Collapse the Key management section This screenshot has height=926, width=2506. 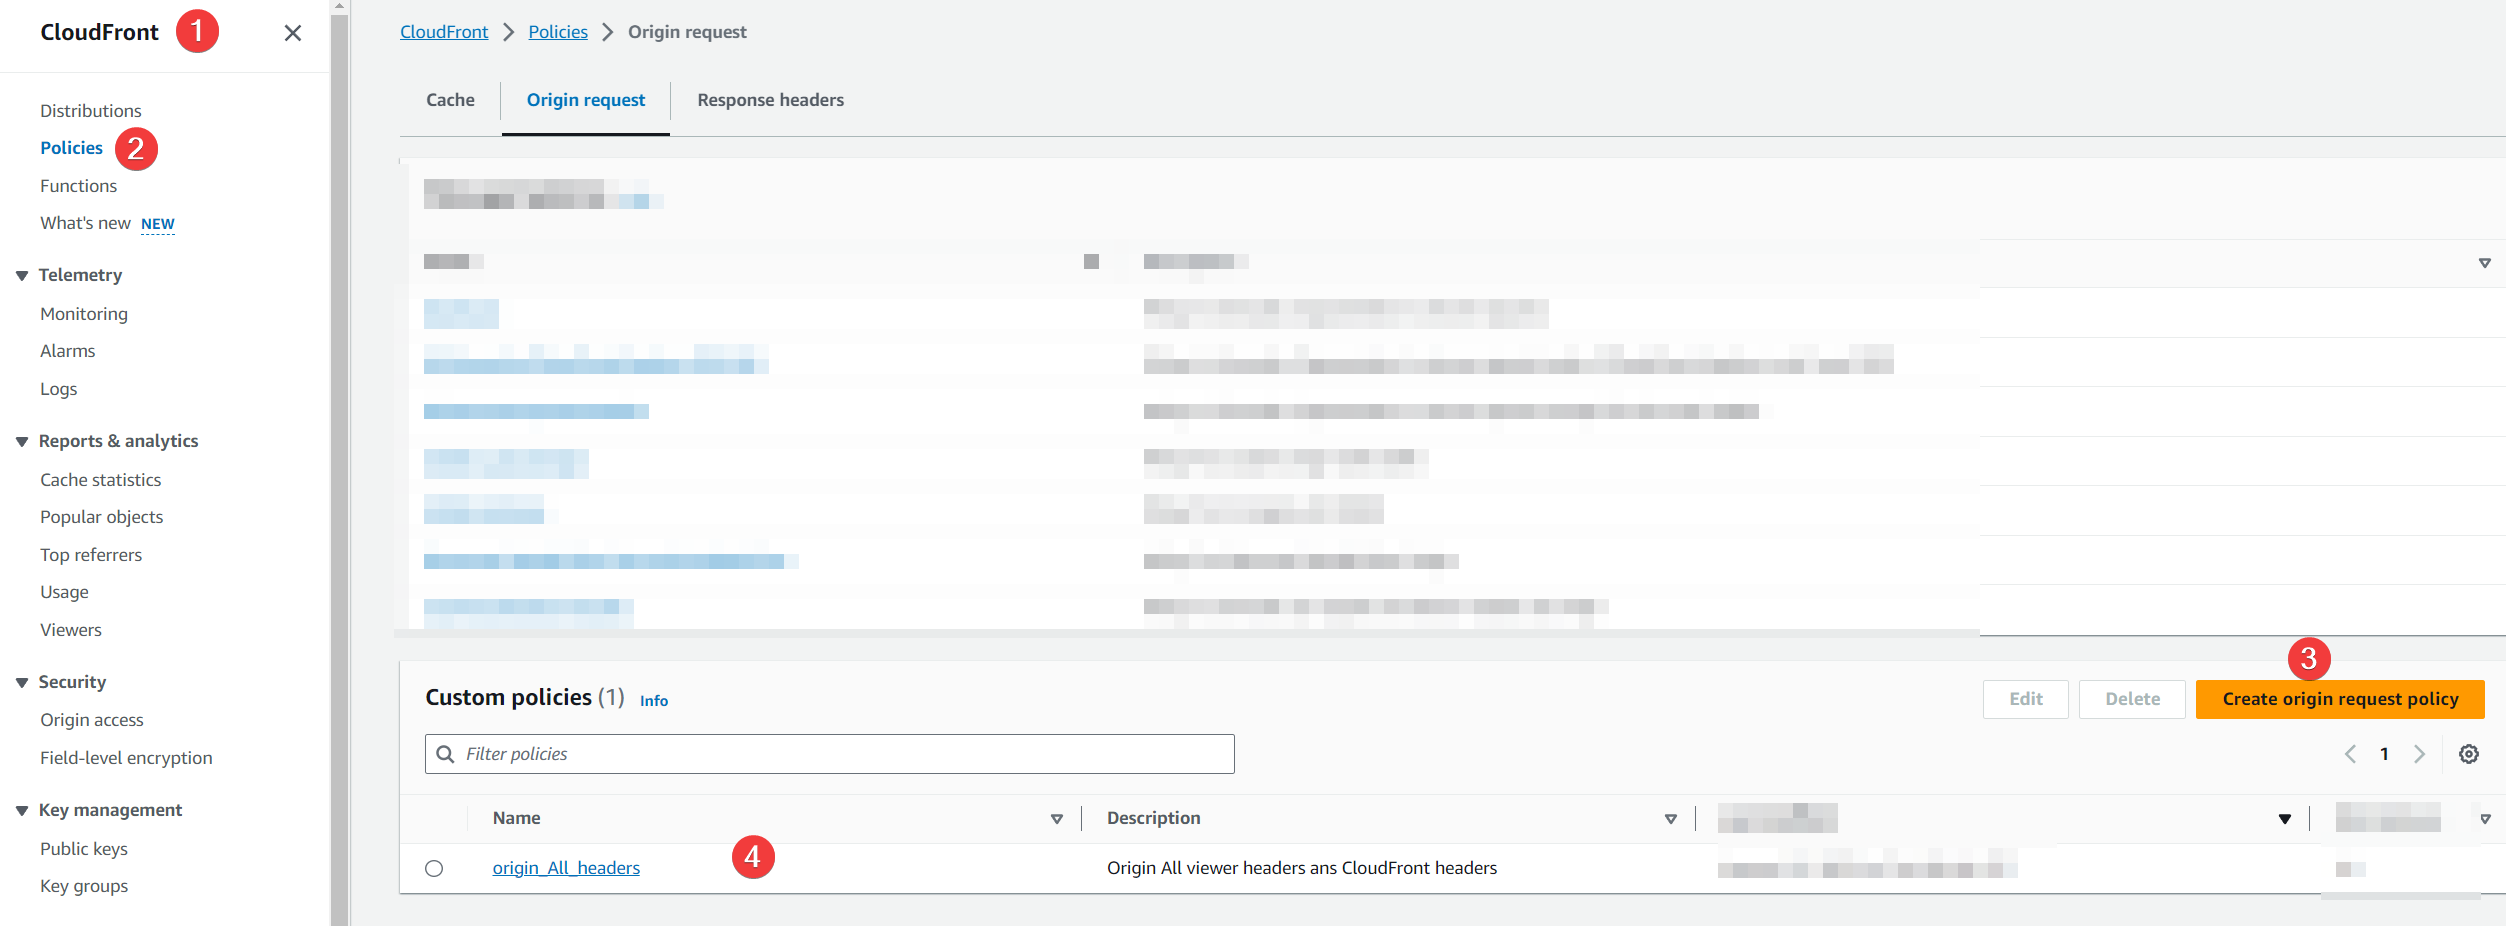click(22, 810)
